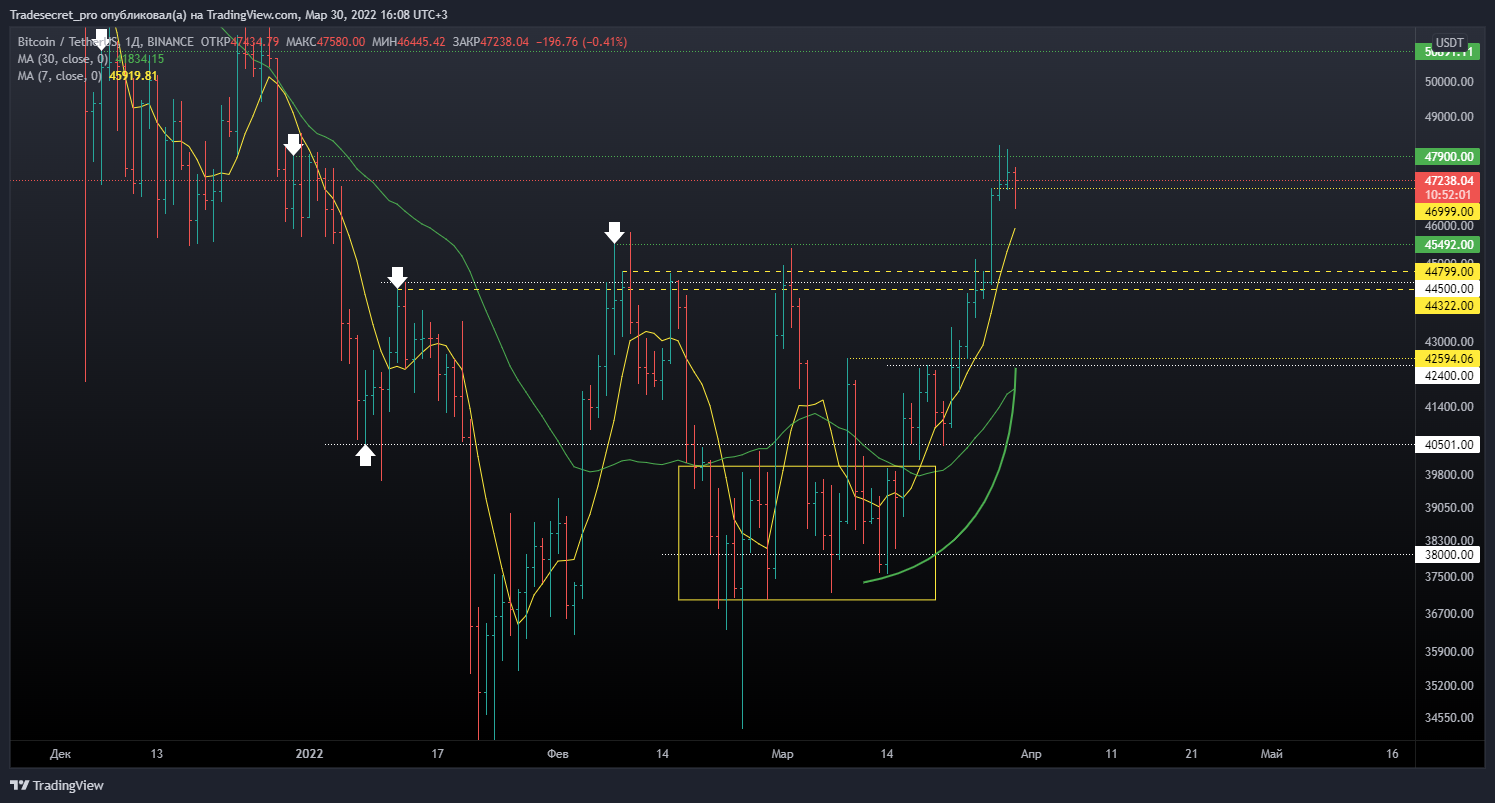Click the white 40501.00 price label
Image resolution: width=1495 pixels, height=803 pixels.
coord(1448,444)
